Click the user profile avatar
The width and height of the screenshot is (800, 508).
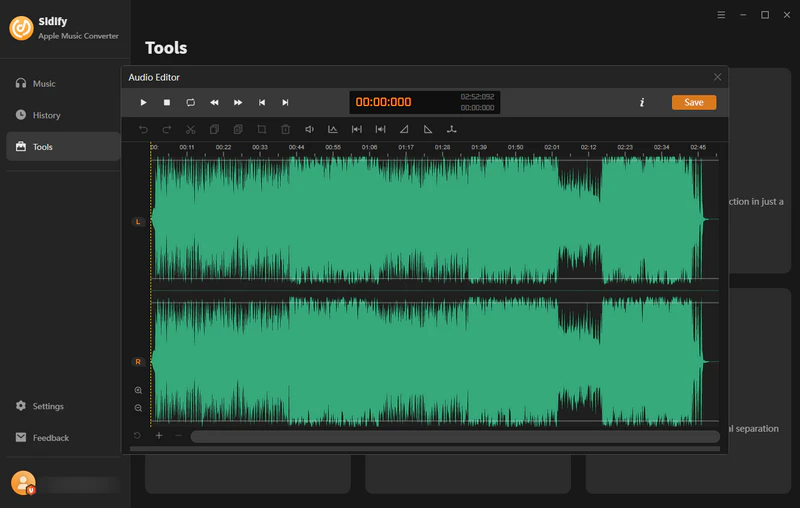(23, 482)
